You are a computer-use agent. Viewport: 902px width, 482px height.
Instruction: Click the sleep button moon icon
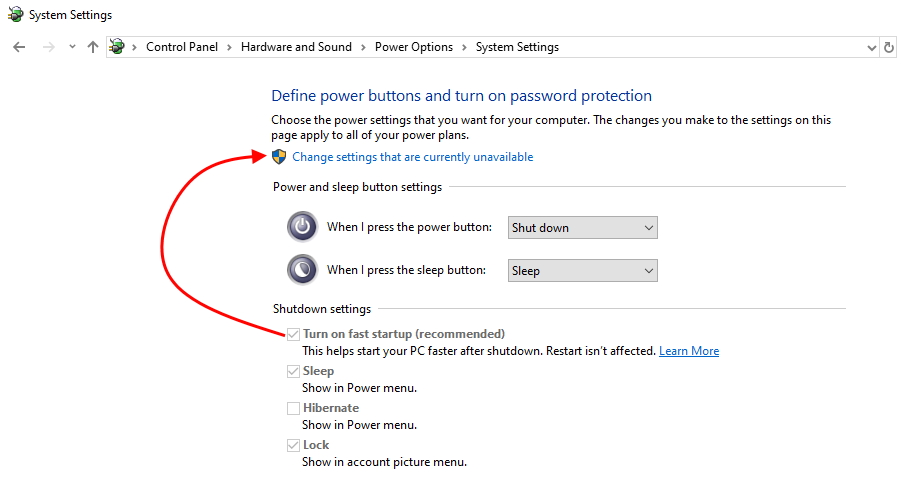point(303,269)
